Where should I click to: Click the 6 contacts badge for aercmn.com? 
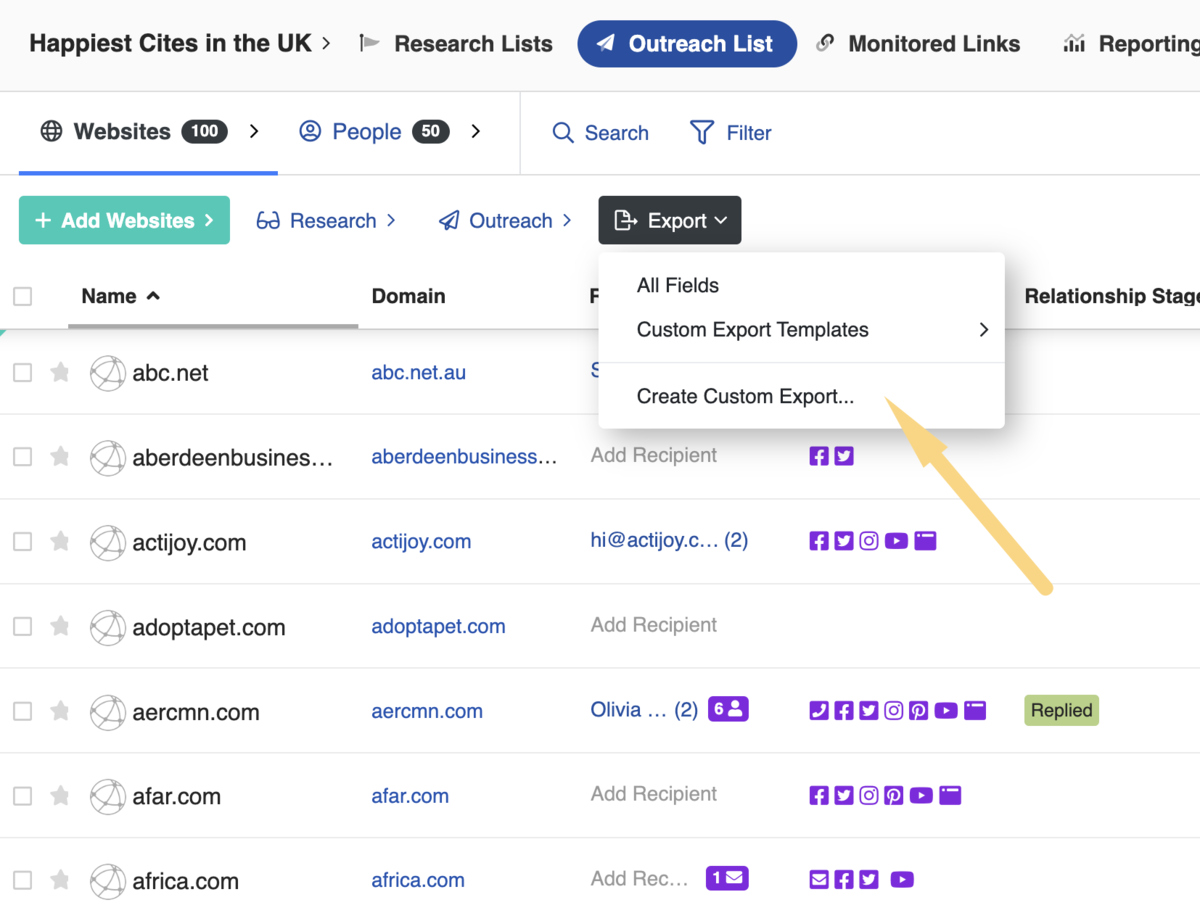[727, 709]
